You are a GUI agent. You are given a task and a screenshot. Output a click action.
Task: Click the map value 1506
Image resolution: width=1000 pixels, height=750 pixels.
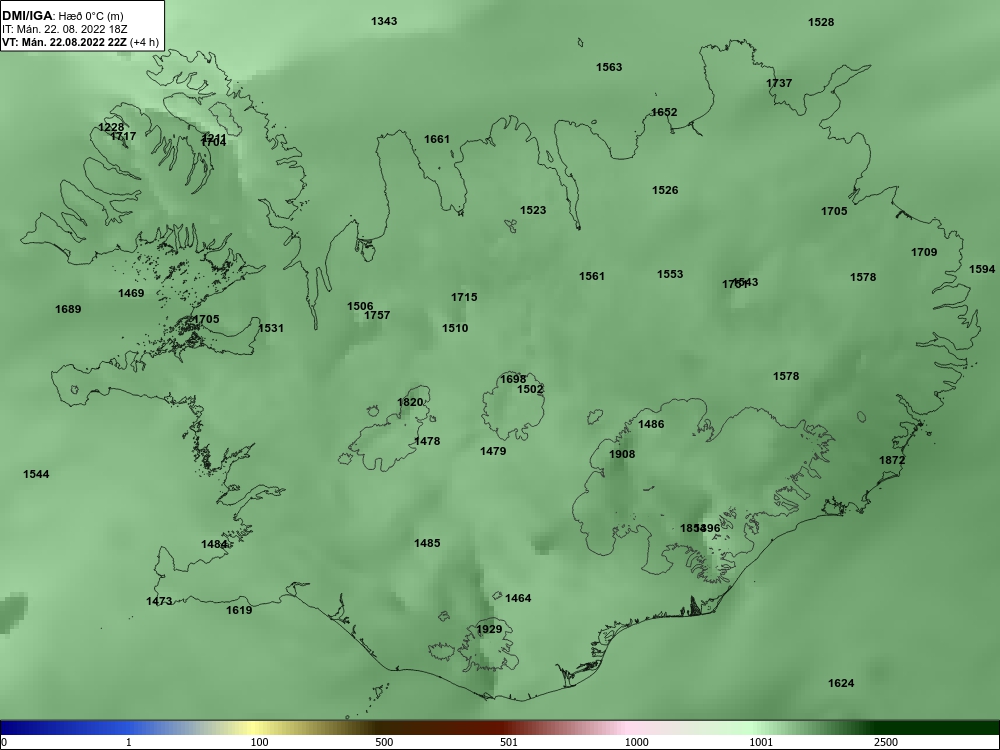point(360,306)
